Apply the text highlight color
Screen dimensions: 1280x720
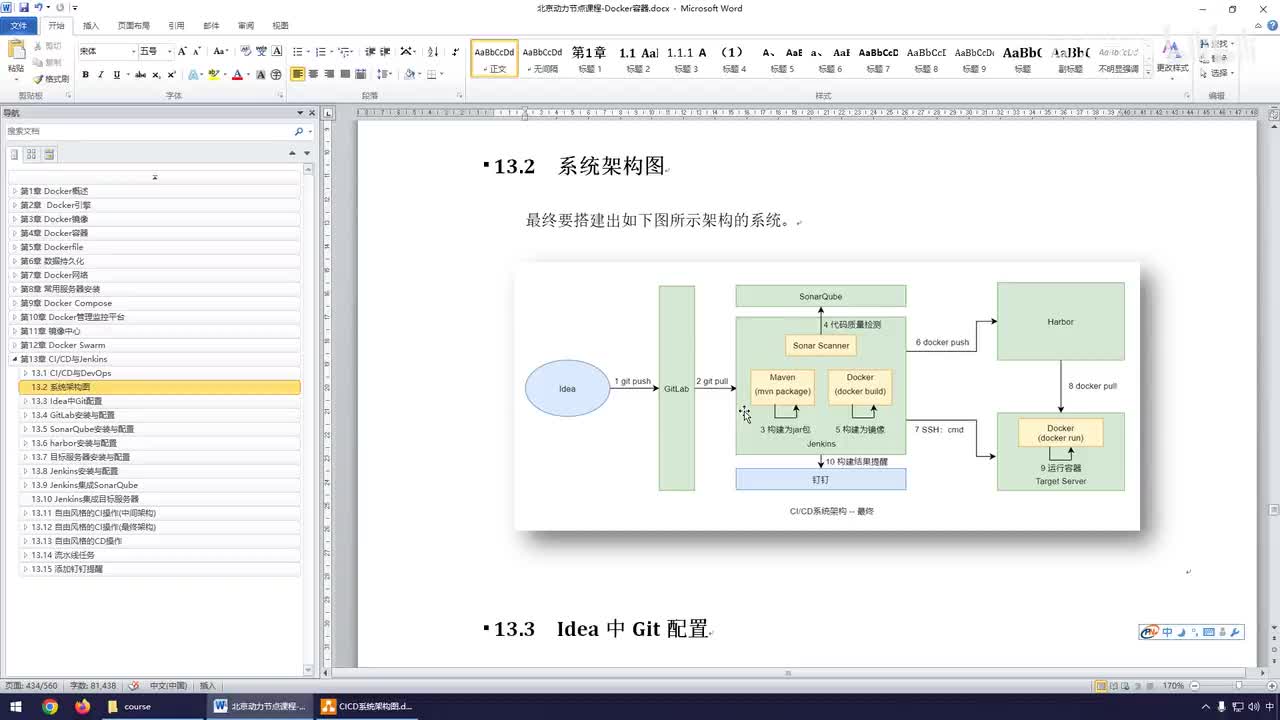(213, 74)
